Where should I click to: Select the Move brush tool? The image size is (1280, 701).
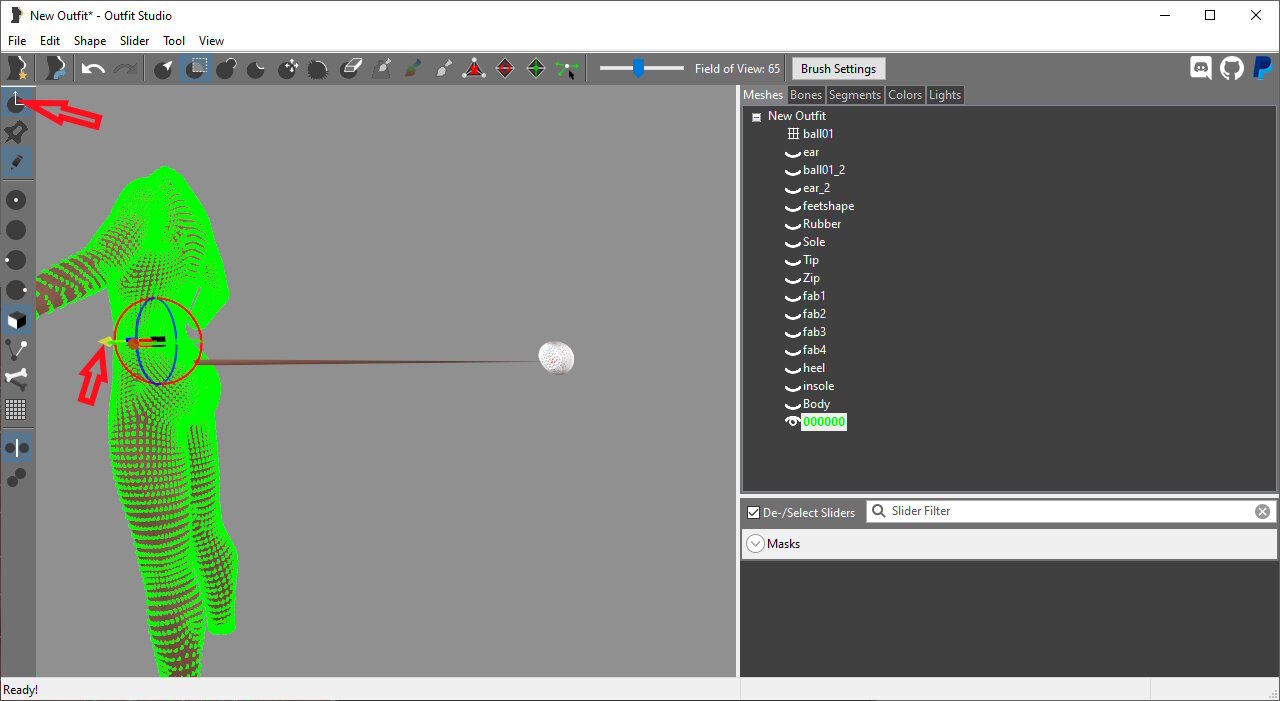288,69
